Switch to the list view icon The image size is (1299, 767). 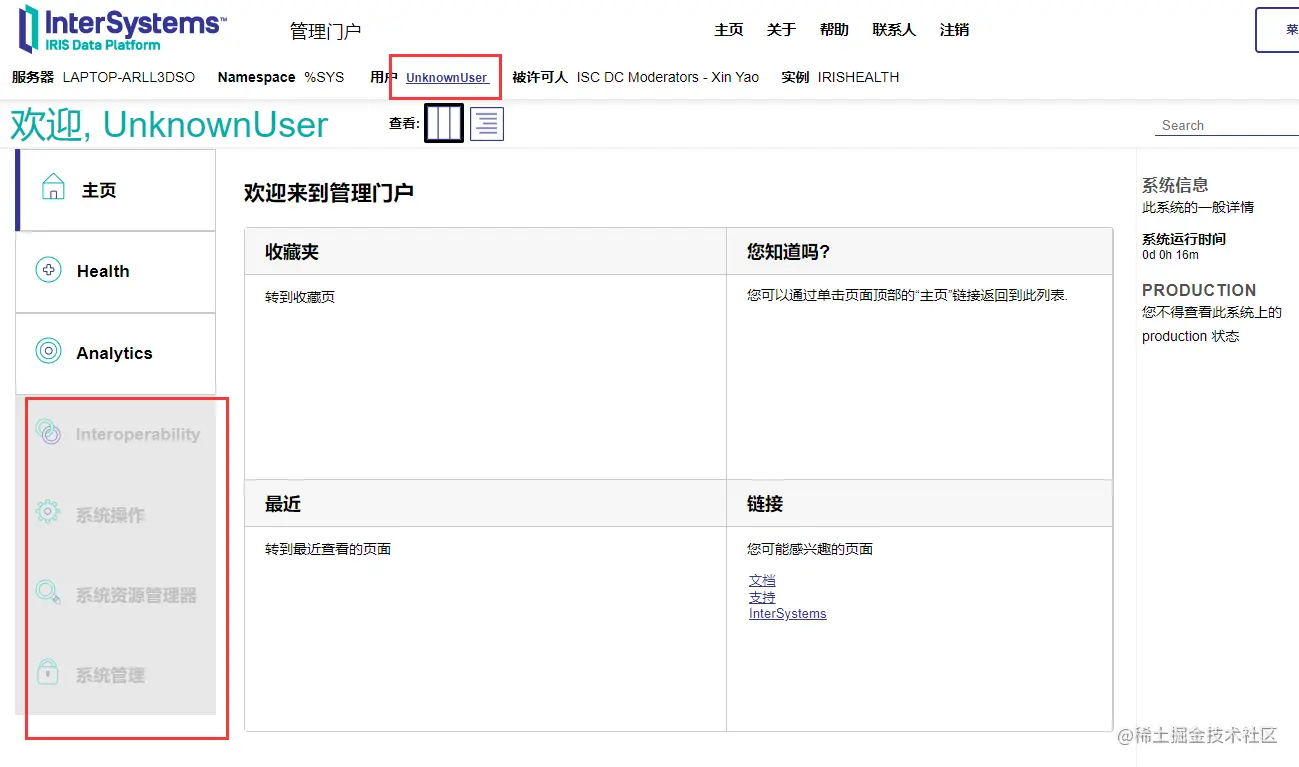point(487,123)
